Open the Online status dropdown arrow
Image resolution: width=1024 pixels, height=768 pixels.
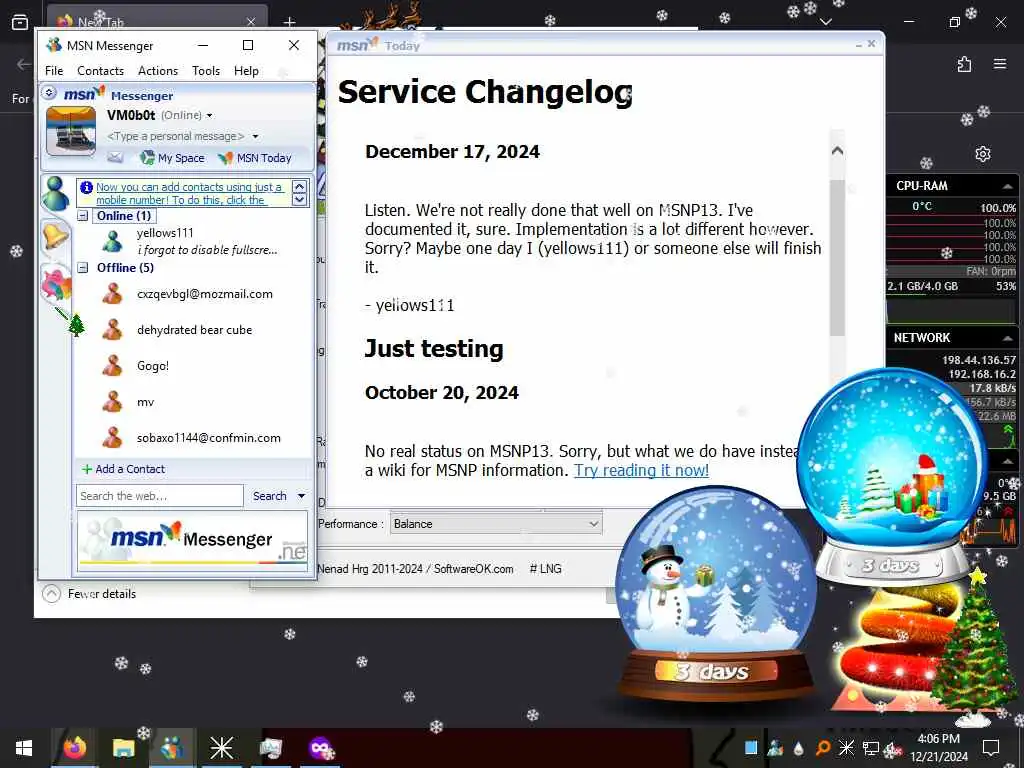(210, 116)
